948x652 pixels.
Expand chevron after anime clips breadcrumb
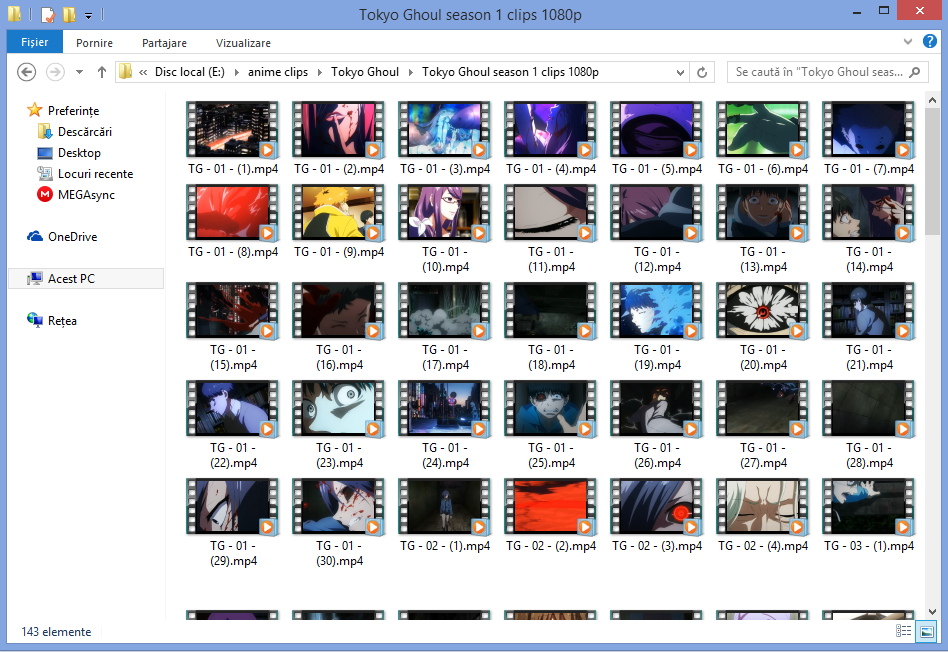click(320, 73)
